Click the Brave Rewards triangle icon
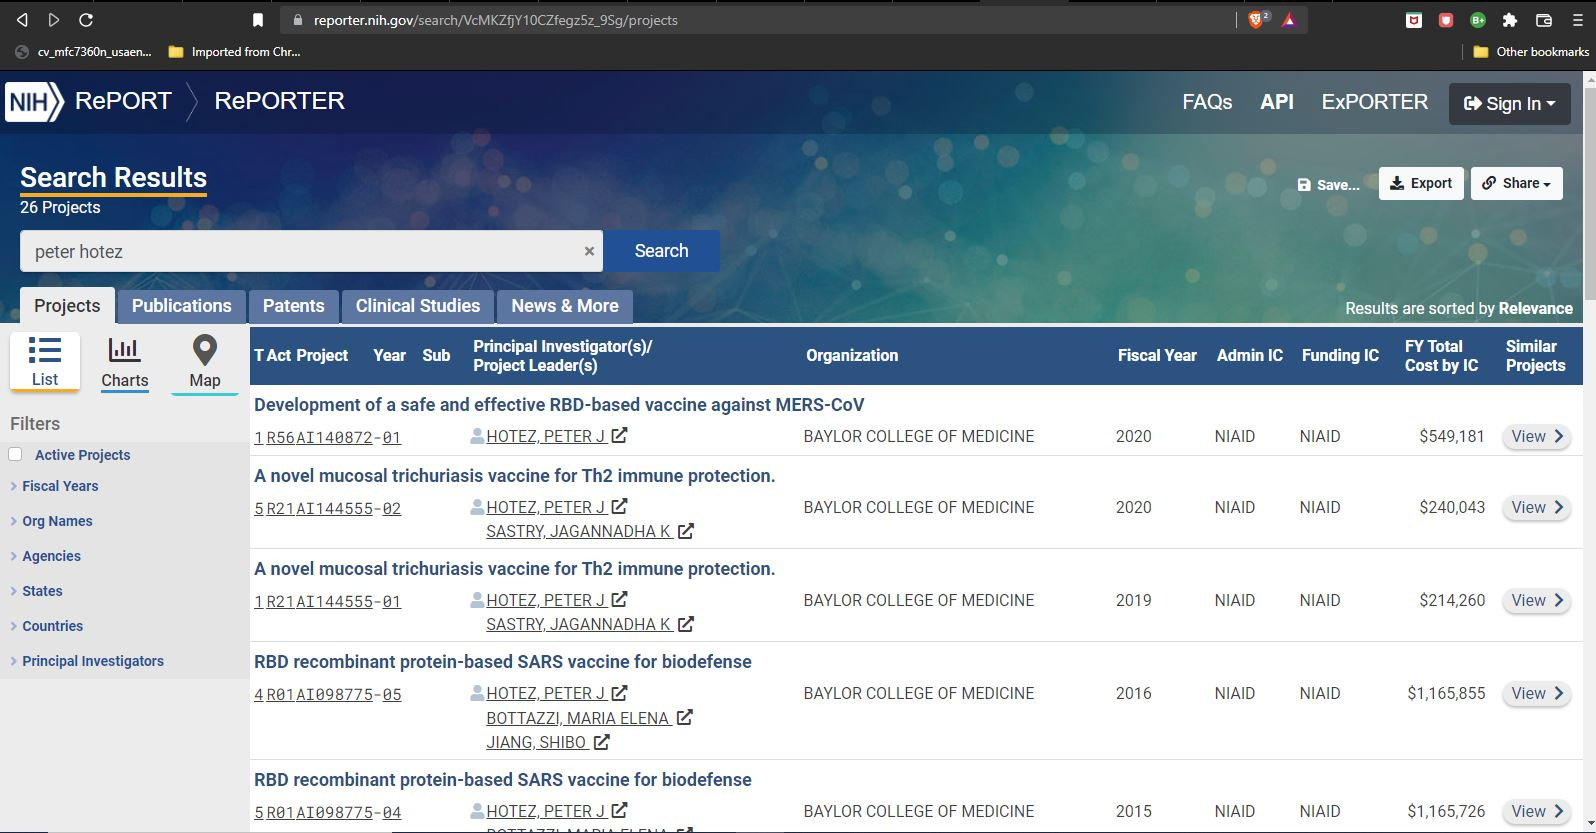This screenshot has width=1596, height=833. 1289,19
